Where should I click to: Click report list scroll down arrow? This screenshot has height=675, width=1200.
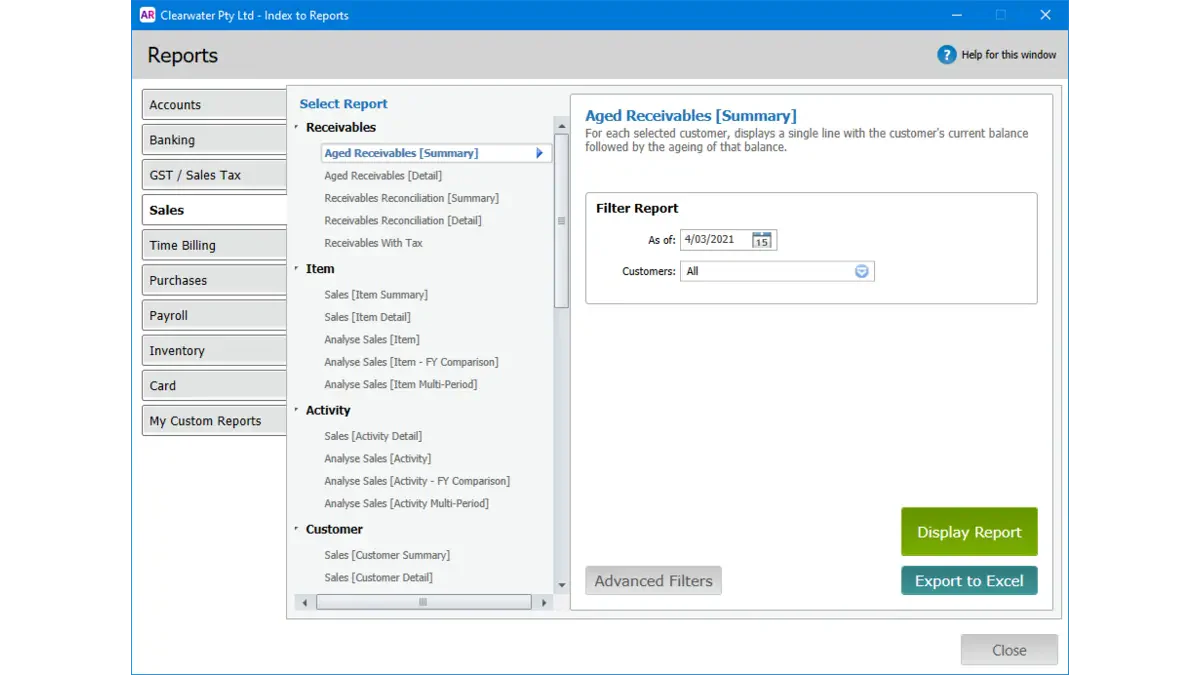pos(562,585)
